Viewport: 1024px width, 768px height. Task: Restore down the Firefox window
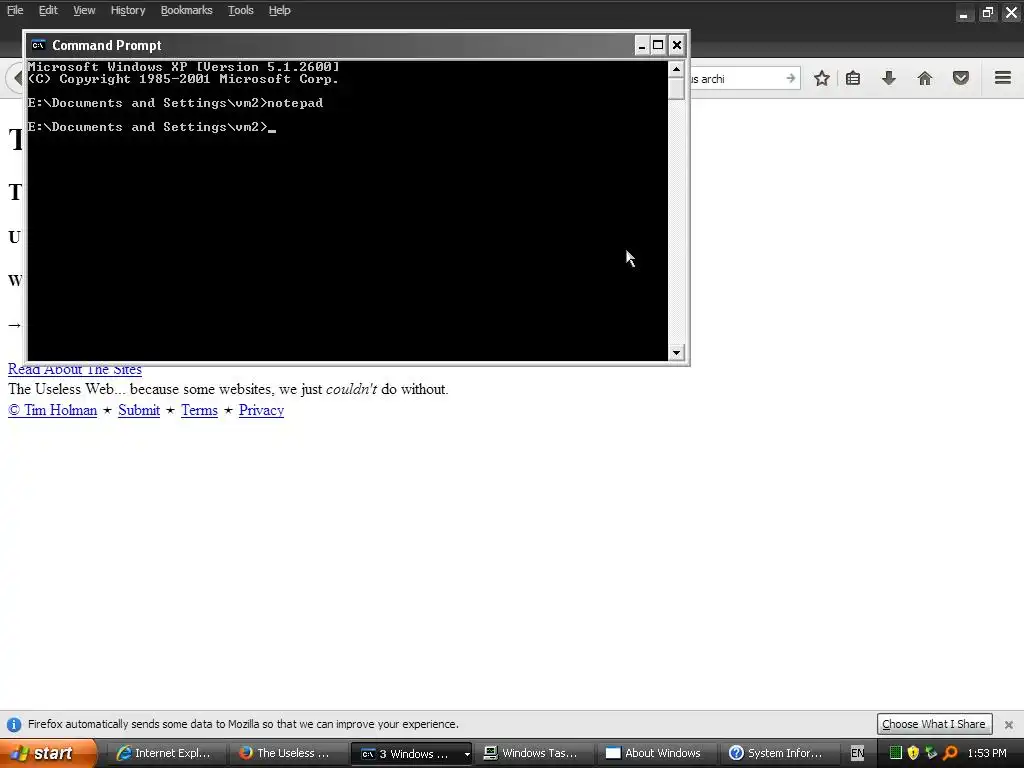[x=987, y=12]
